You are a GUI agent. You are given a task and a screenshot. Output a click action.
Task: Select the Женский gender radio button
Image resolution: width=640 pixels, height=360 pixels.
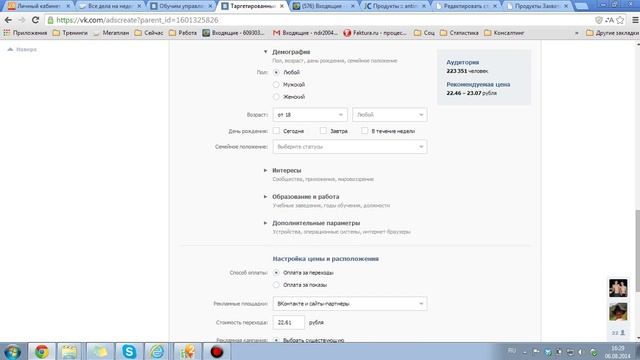276,97
